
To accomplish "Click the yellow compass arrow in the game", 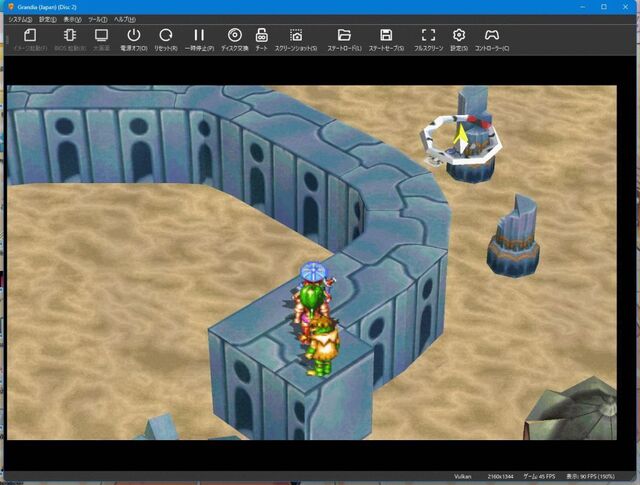I will pos(460,138).
